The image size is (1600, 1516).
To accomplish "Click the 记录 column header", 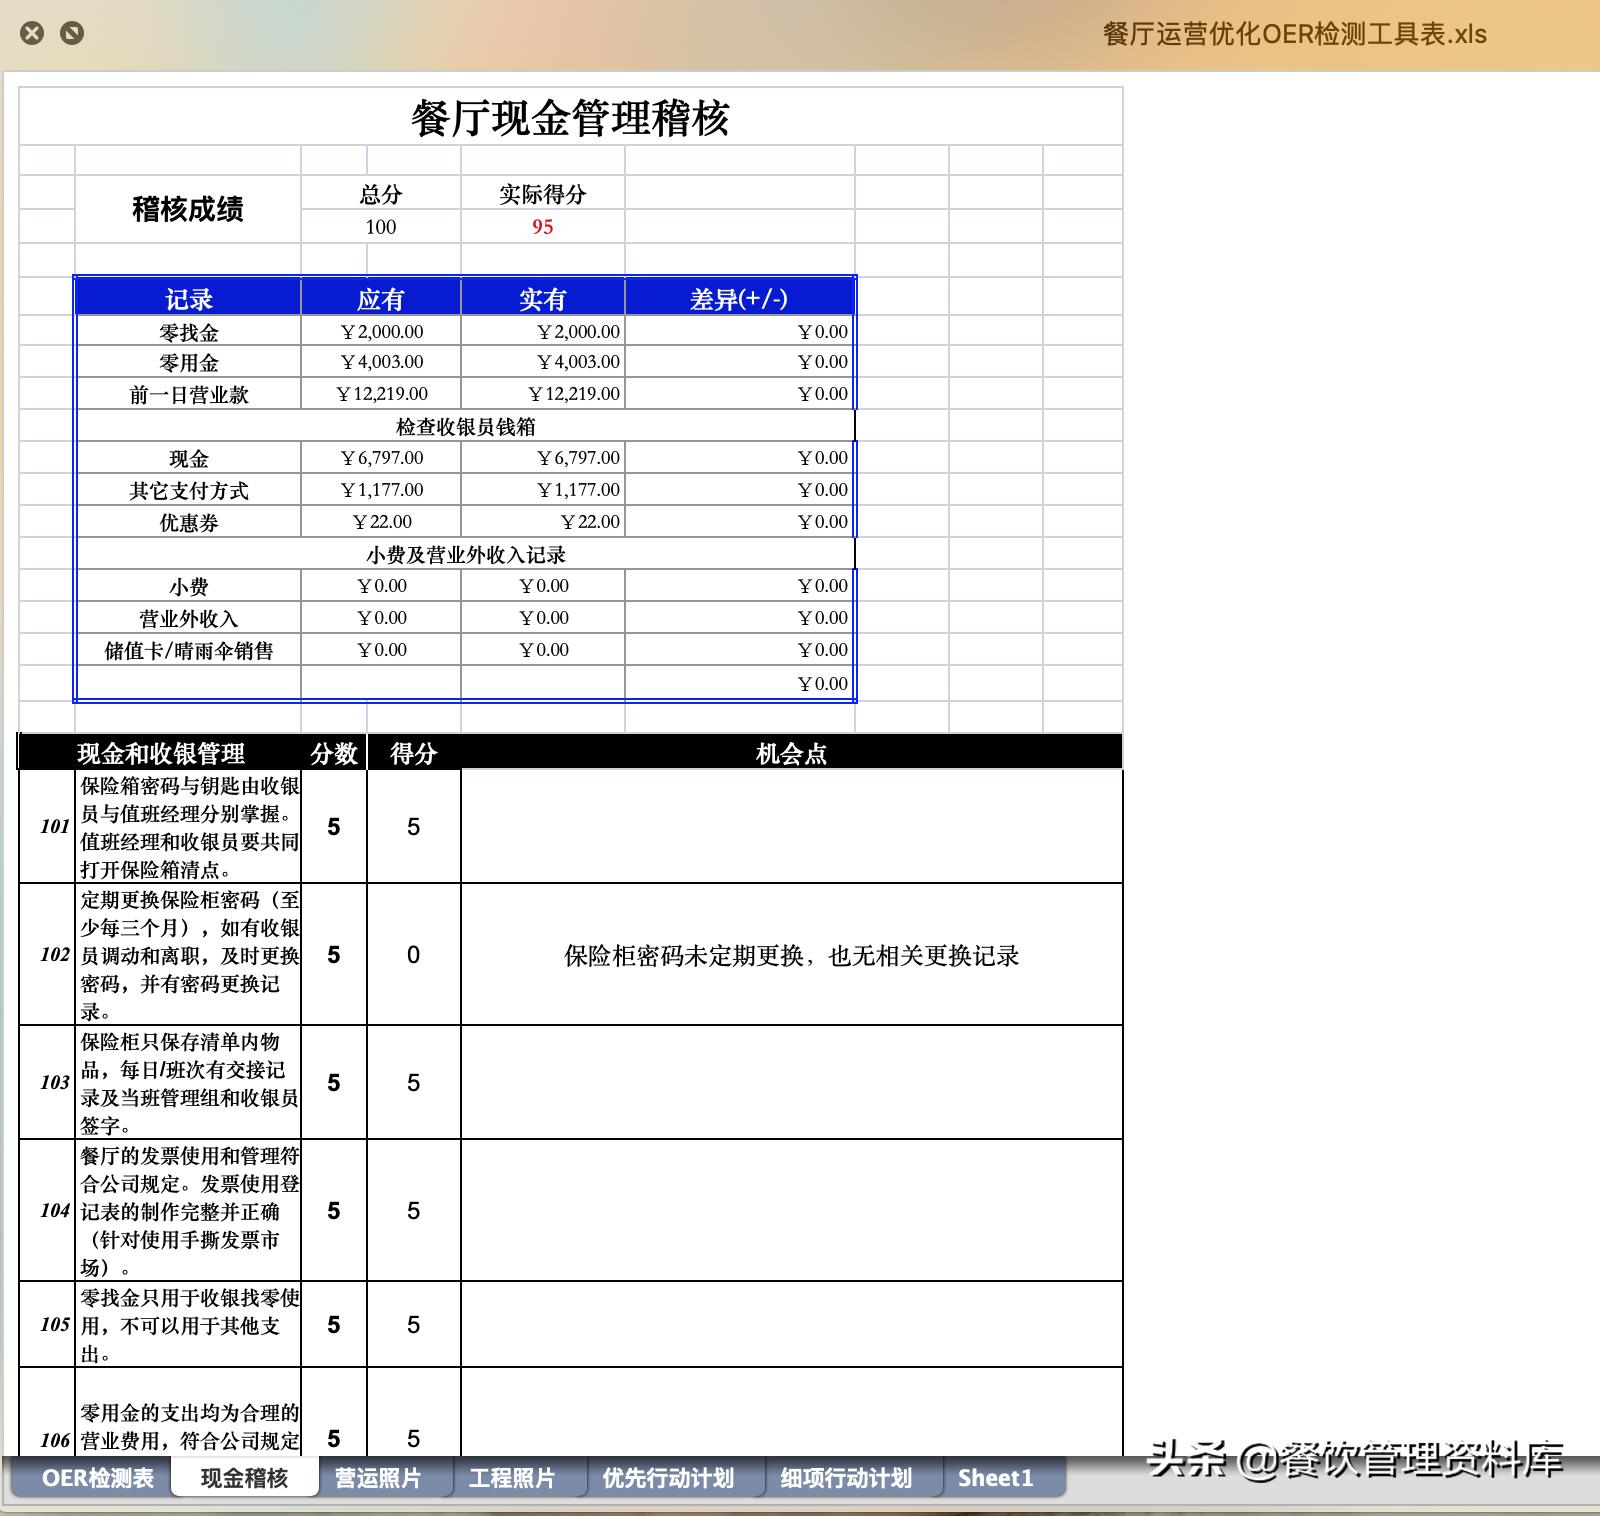I will click(x=189, y=298).
